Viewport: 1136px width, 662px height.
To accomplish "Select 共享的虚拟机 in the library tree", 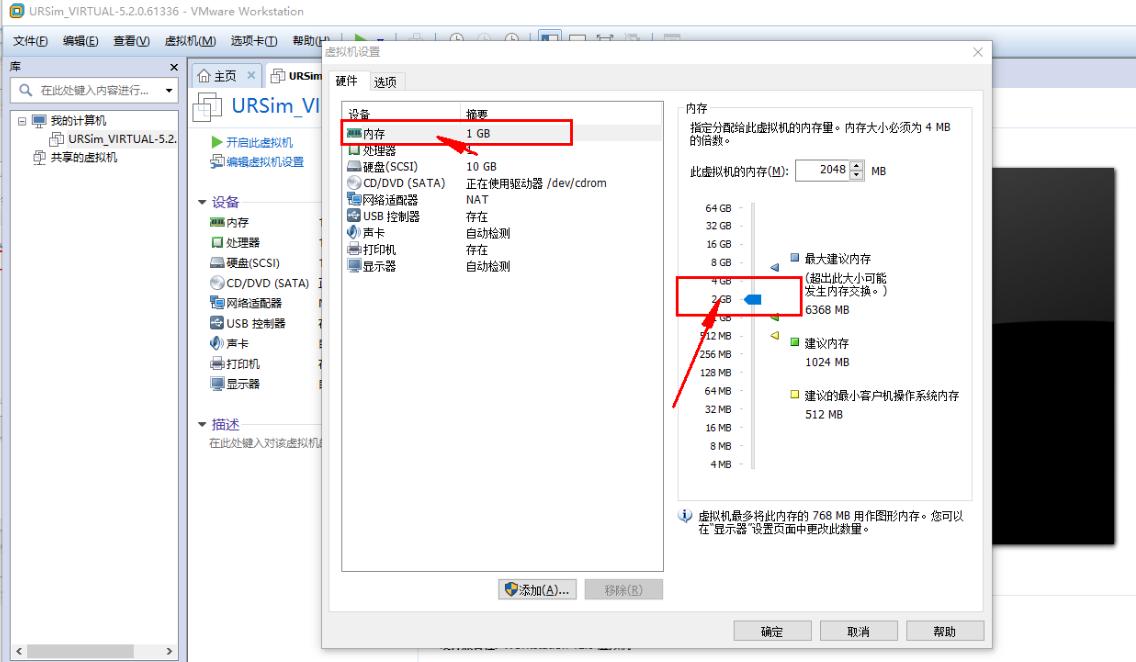I will click(x=75, y=157).
